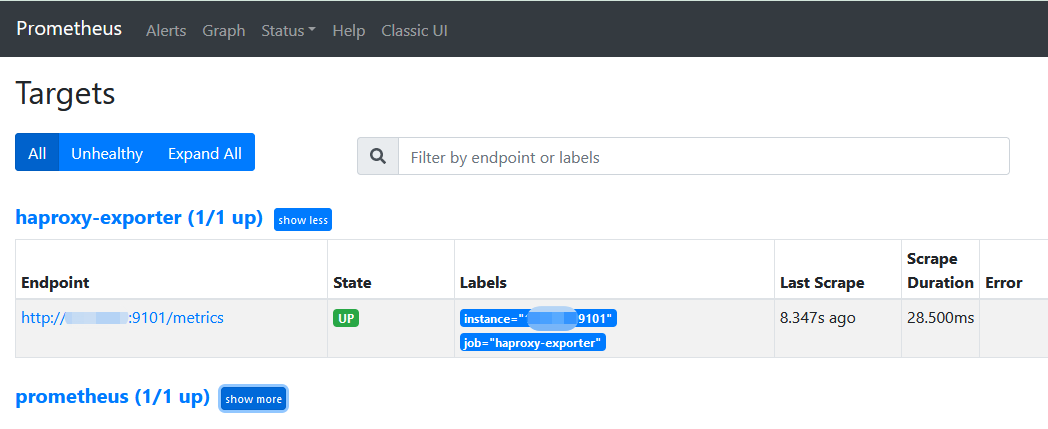Focus the filter by endpoint field

click(x=704, y=156)
